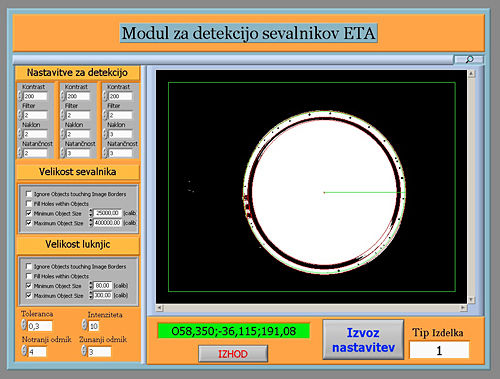Click the Izvoz nastavitev button
The width and height of the screenshot is (500, 379).
363,340
